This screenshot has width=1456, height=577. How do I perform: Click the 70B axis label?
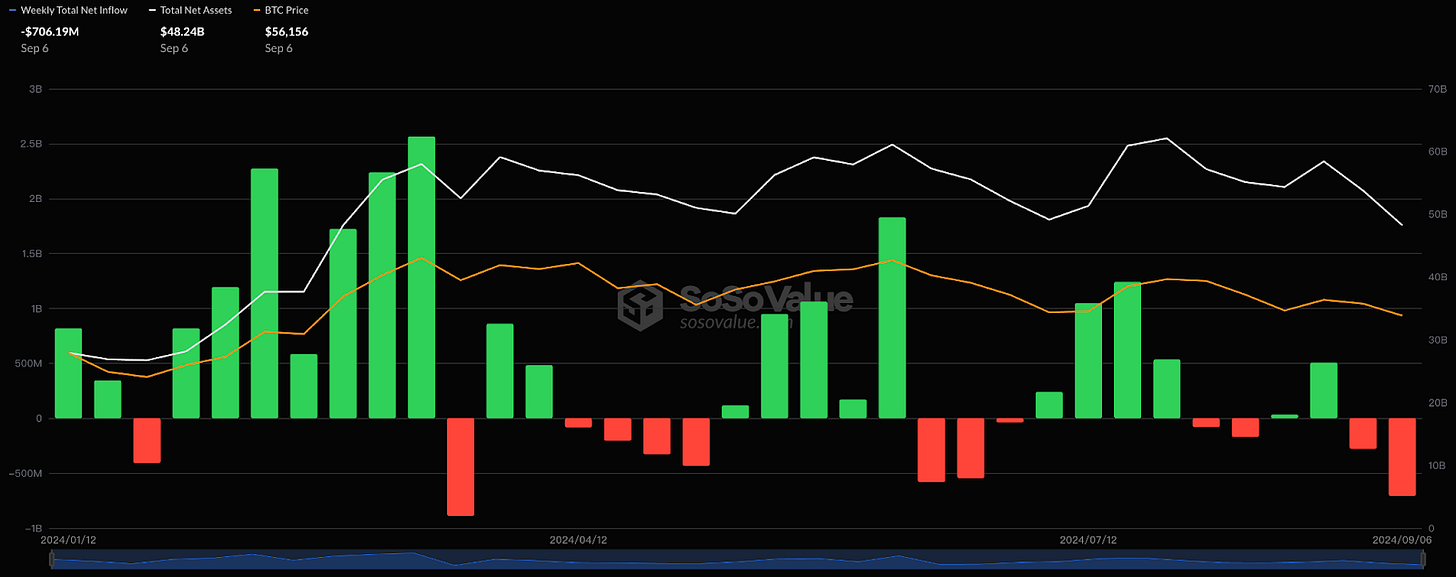[1435, 89]
